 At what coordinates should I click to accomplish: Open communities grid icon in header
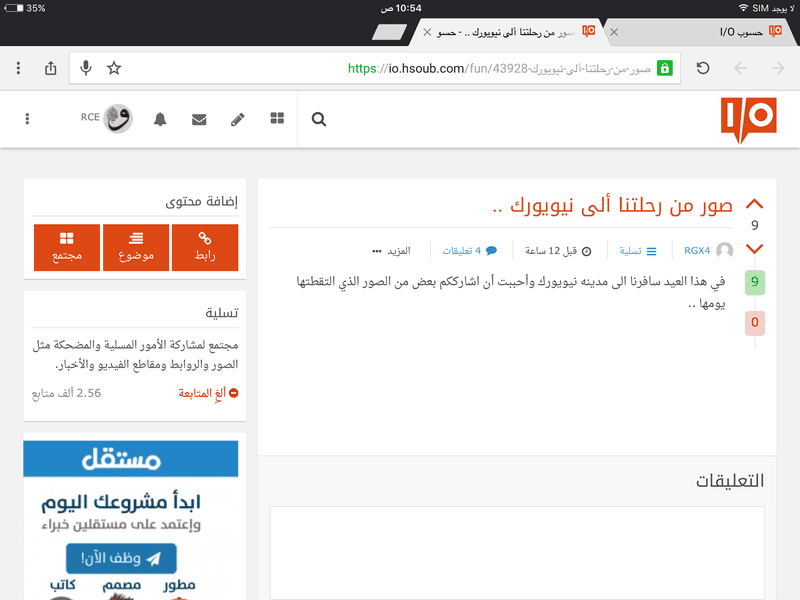(x=277, y=118)
